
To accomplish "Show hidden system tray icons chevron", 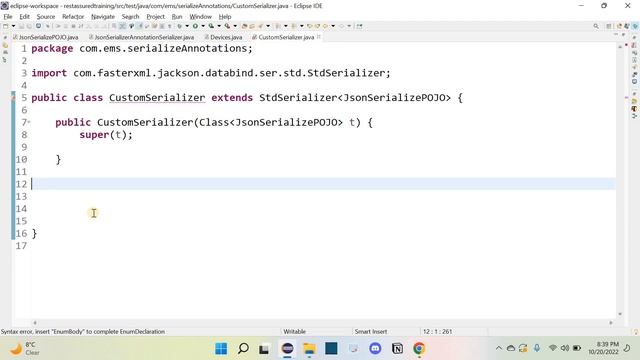I will pyautogui.click(x=498, y=348).
